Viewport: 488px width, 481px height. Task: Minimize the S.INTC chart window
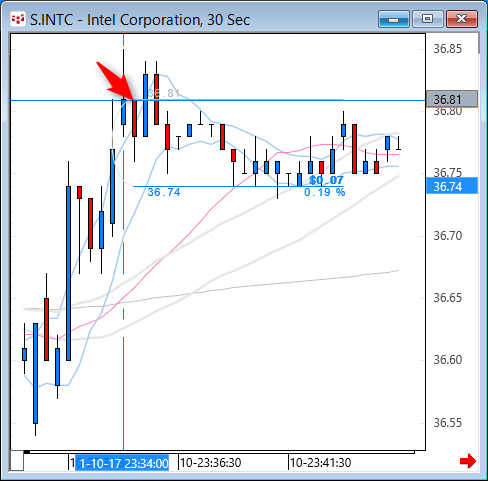point(394,19)
